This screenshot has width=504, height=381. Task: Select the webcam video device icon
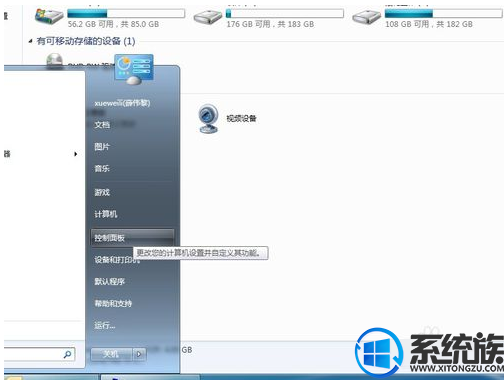tap(208, 119)
